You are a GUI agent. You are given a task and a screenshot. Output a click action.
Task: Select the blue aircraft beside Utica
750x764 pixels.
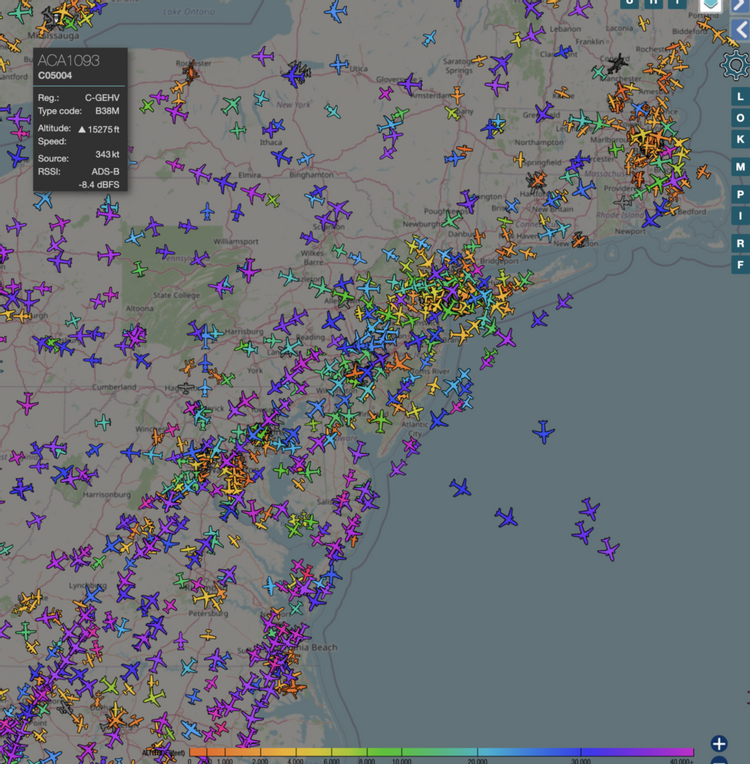339,64
